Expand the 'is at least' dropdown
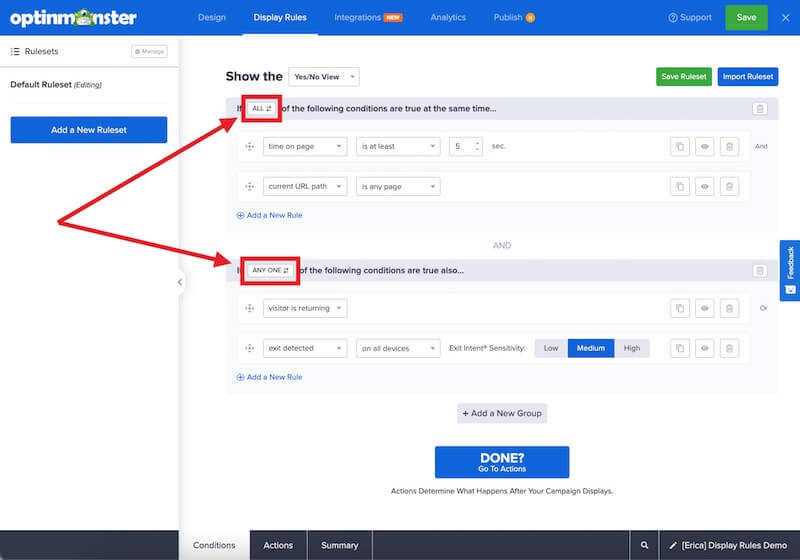800x560 pixels. point(398,147)
